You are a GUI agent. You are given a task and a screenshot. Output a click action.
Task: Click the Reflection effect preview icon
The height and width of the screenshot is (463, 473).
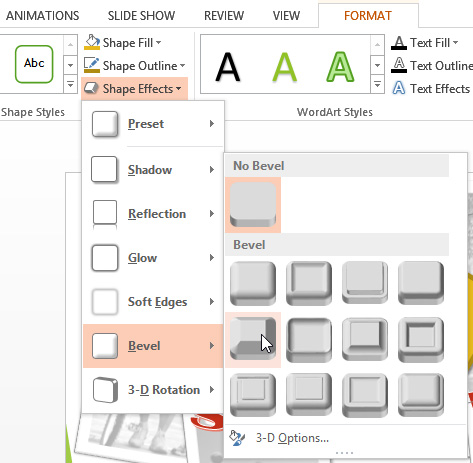pyautogui.click(x=105, y=215)
